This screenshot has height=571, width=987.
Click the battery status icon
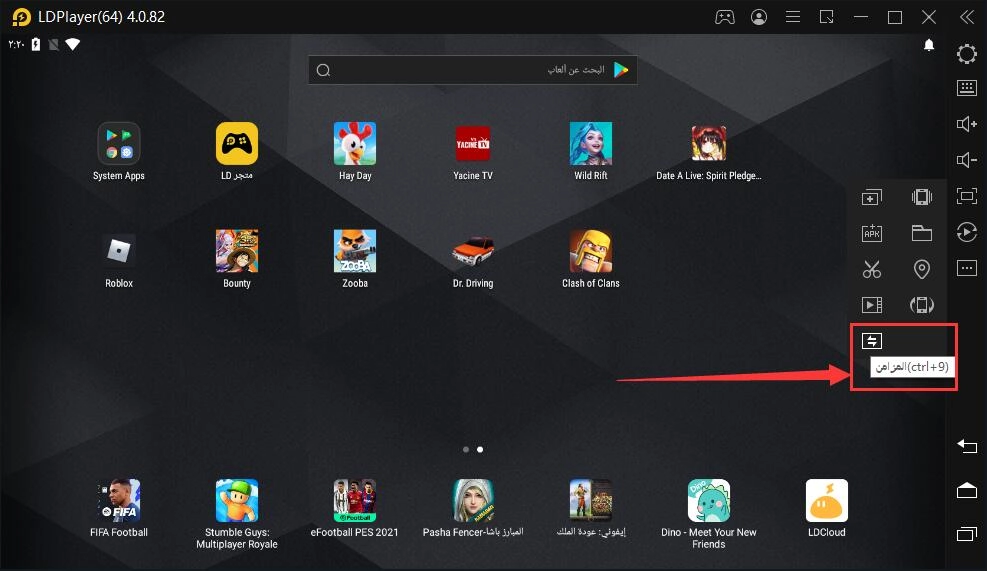coord(36,44)
